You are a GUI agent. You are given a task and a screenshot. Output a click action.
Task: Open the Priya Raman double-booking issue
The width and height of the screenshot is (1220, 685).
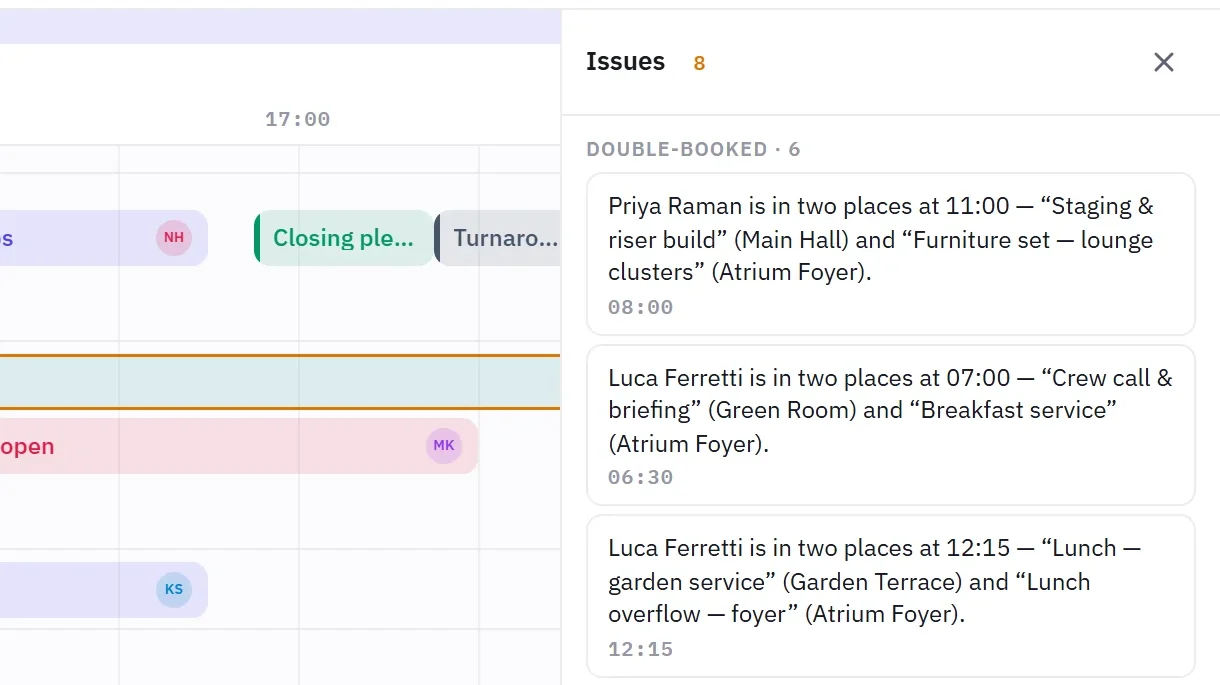click(891, 254)
